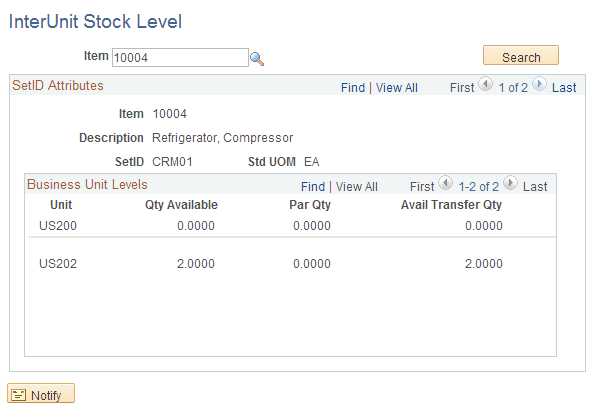Go to Last in SetID Attributes
This screenshot has height=414, width=597.
[x=564, y=88]
